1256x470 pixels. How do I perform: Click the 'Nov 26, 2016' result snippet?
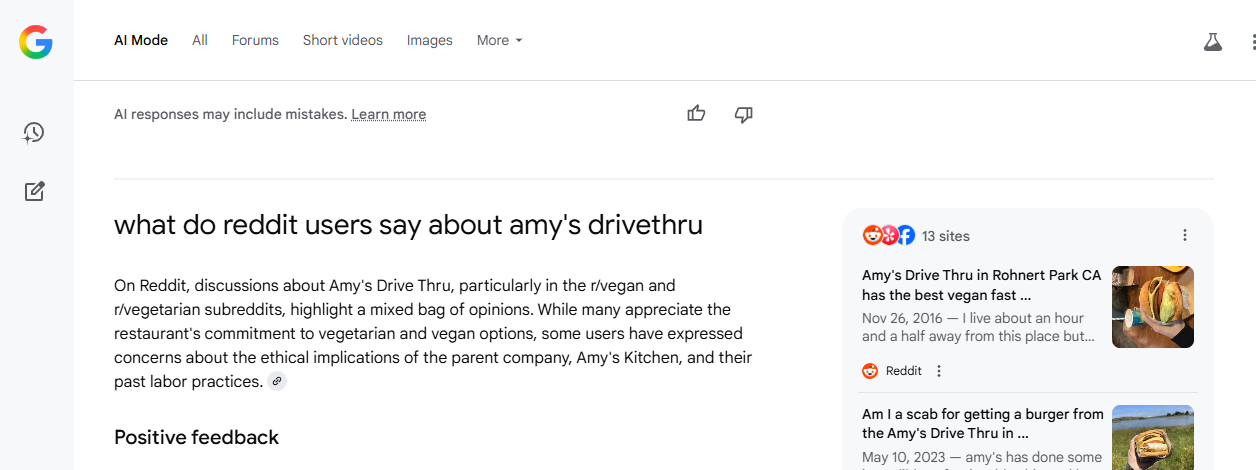tap(980, 327)
